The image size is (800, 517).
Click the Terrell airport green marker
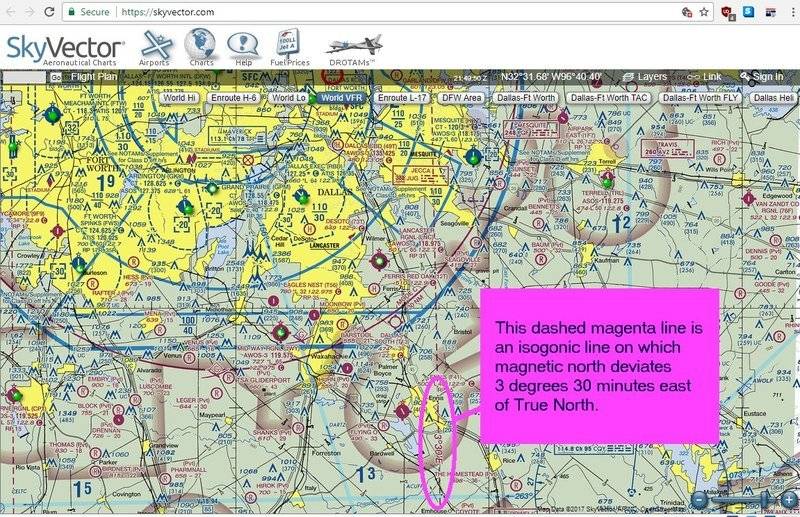click(607, 181)
